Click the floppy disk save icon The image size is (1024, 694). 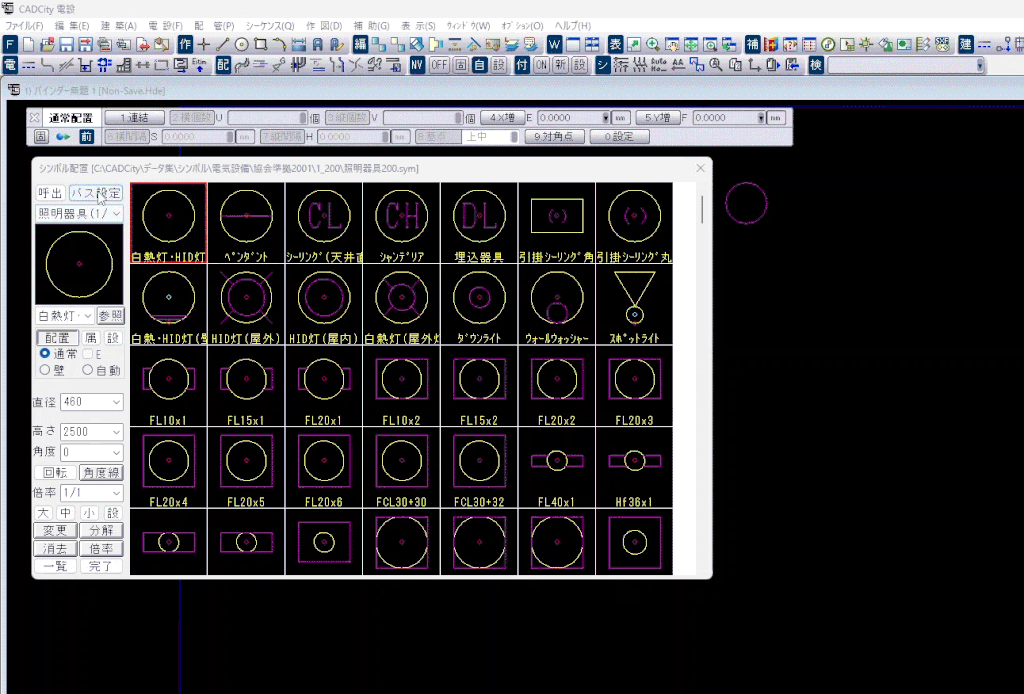(66, 45)
